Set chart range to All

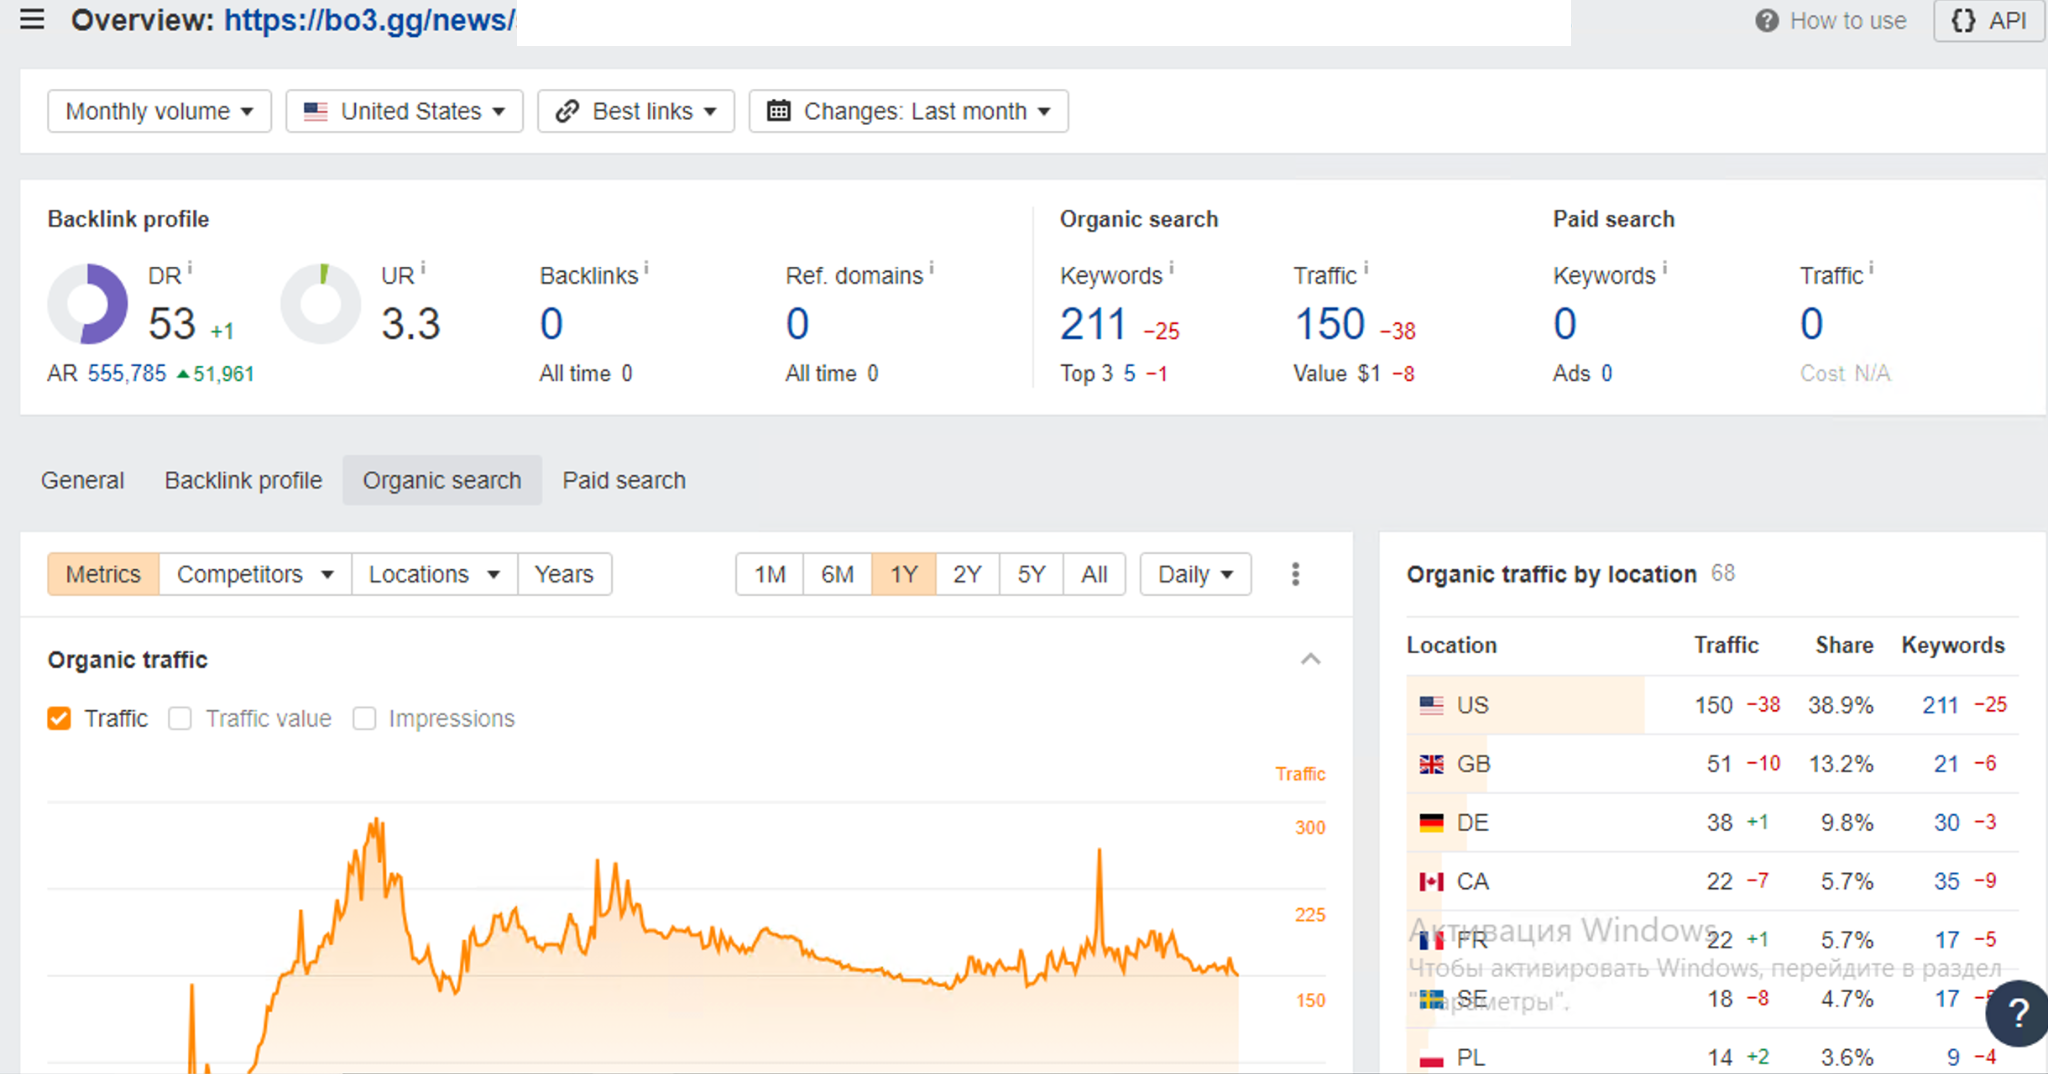tap(1094, 575)
